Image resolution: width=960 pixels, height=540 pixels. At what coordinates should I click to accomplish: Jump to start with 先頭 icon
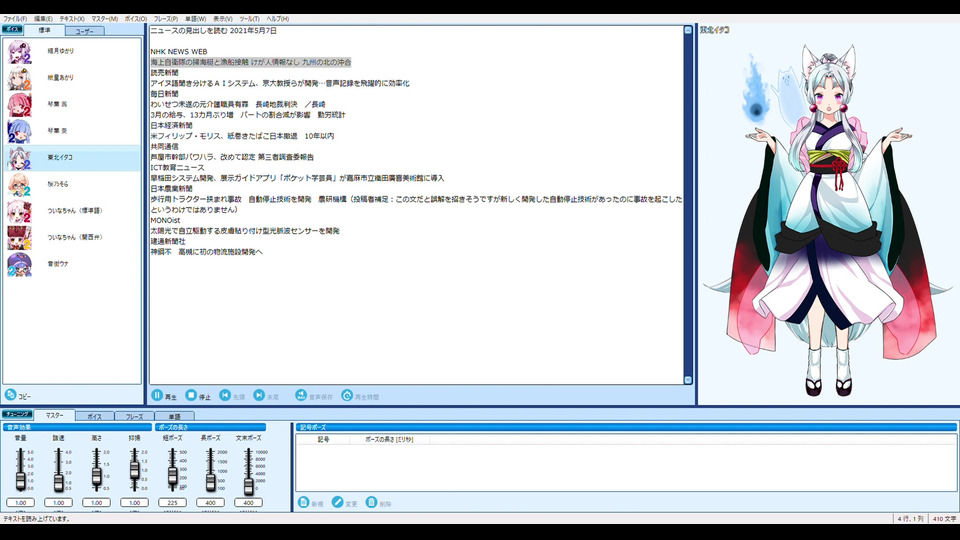pos(225,396)
